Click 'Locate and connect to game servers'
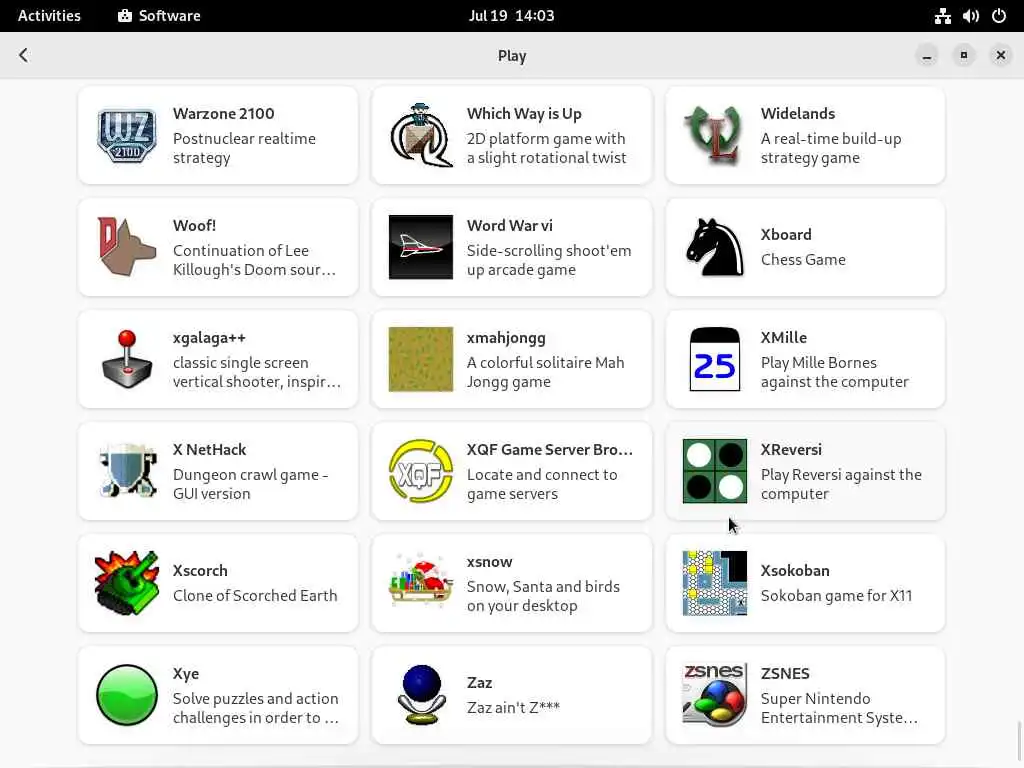 pos(541,484)
